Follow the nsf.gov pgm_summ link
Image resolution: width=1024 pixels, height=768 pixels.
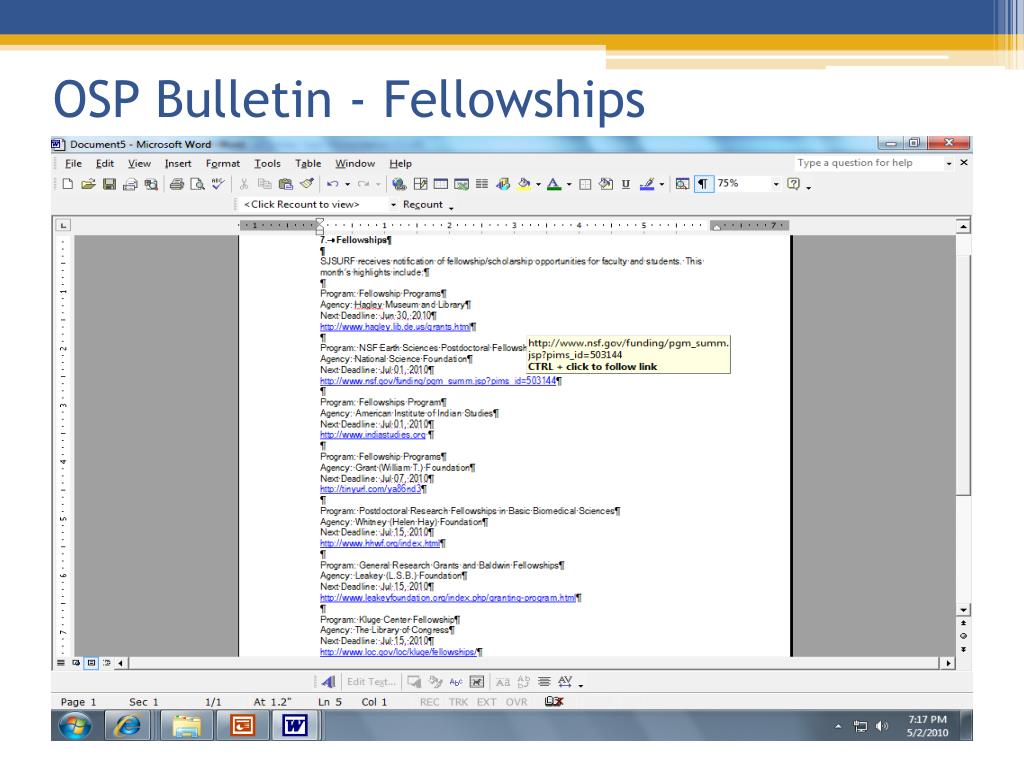click(438, 381)
